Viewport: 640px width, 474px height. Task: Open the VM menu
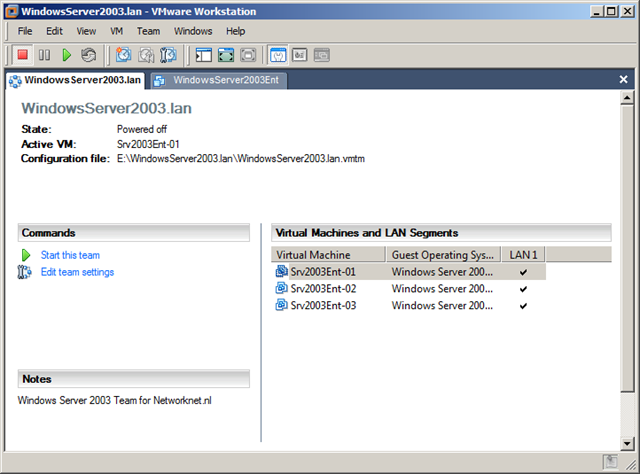[x=116, y=31]
